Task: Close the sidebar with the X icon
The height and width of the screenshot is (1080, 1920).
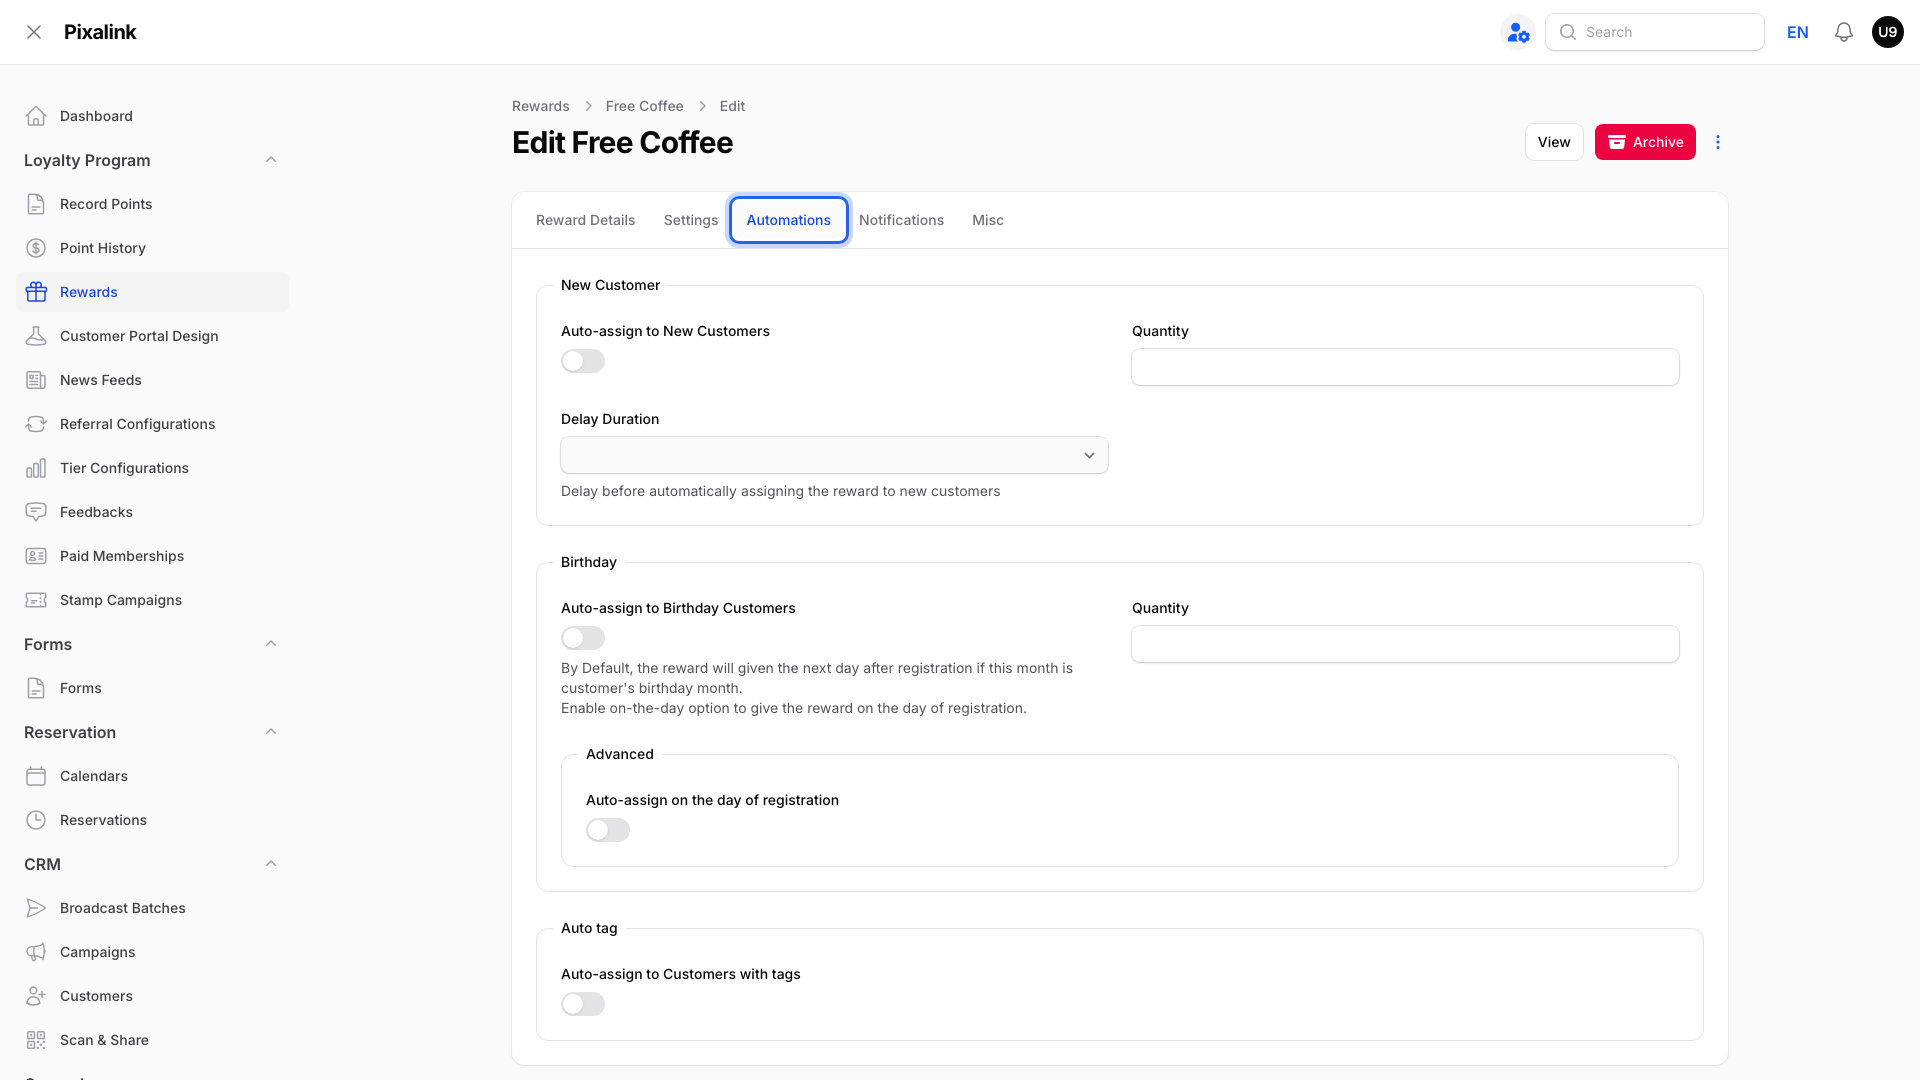Action: 34,32
